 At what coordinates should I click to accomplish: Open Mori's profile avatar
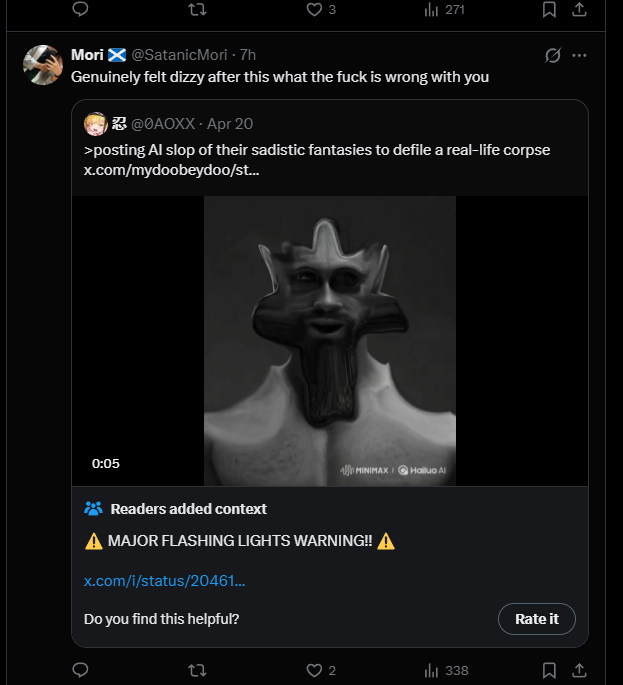tap(44, 65)
